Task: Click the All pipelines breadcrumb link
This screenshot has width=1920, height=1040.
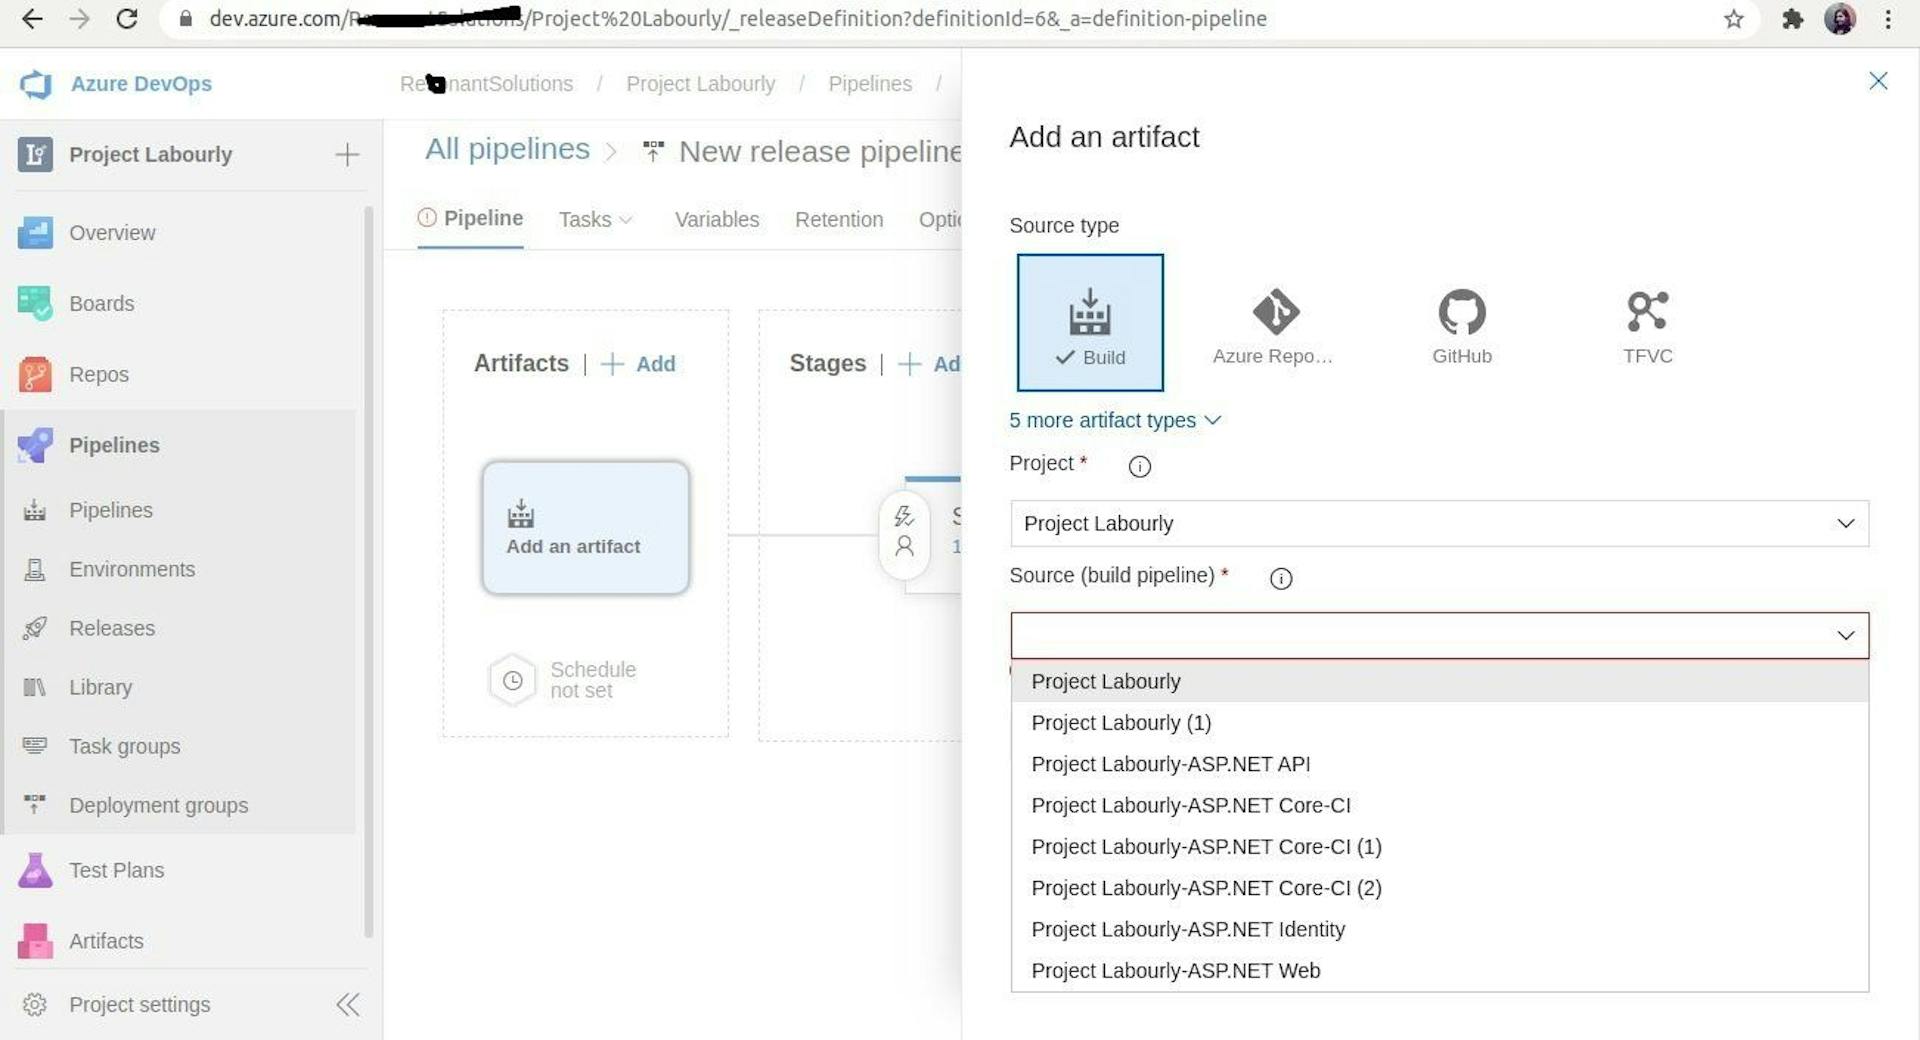Action: click(507, 148)
